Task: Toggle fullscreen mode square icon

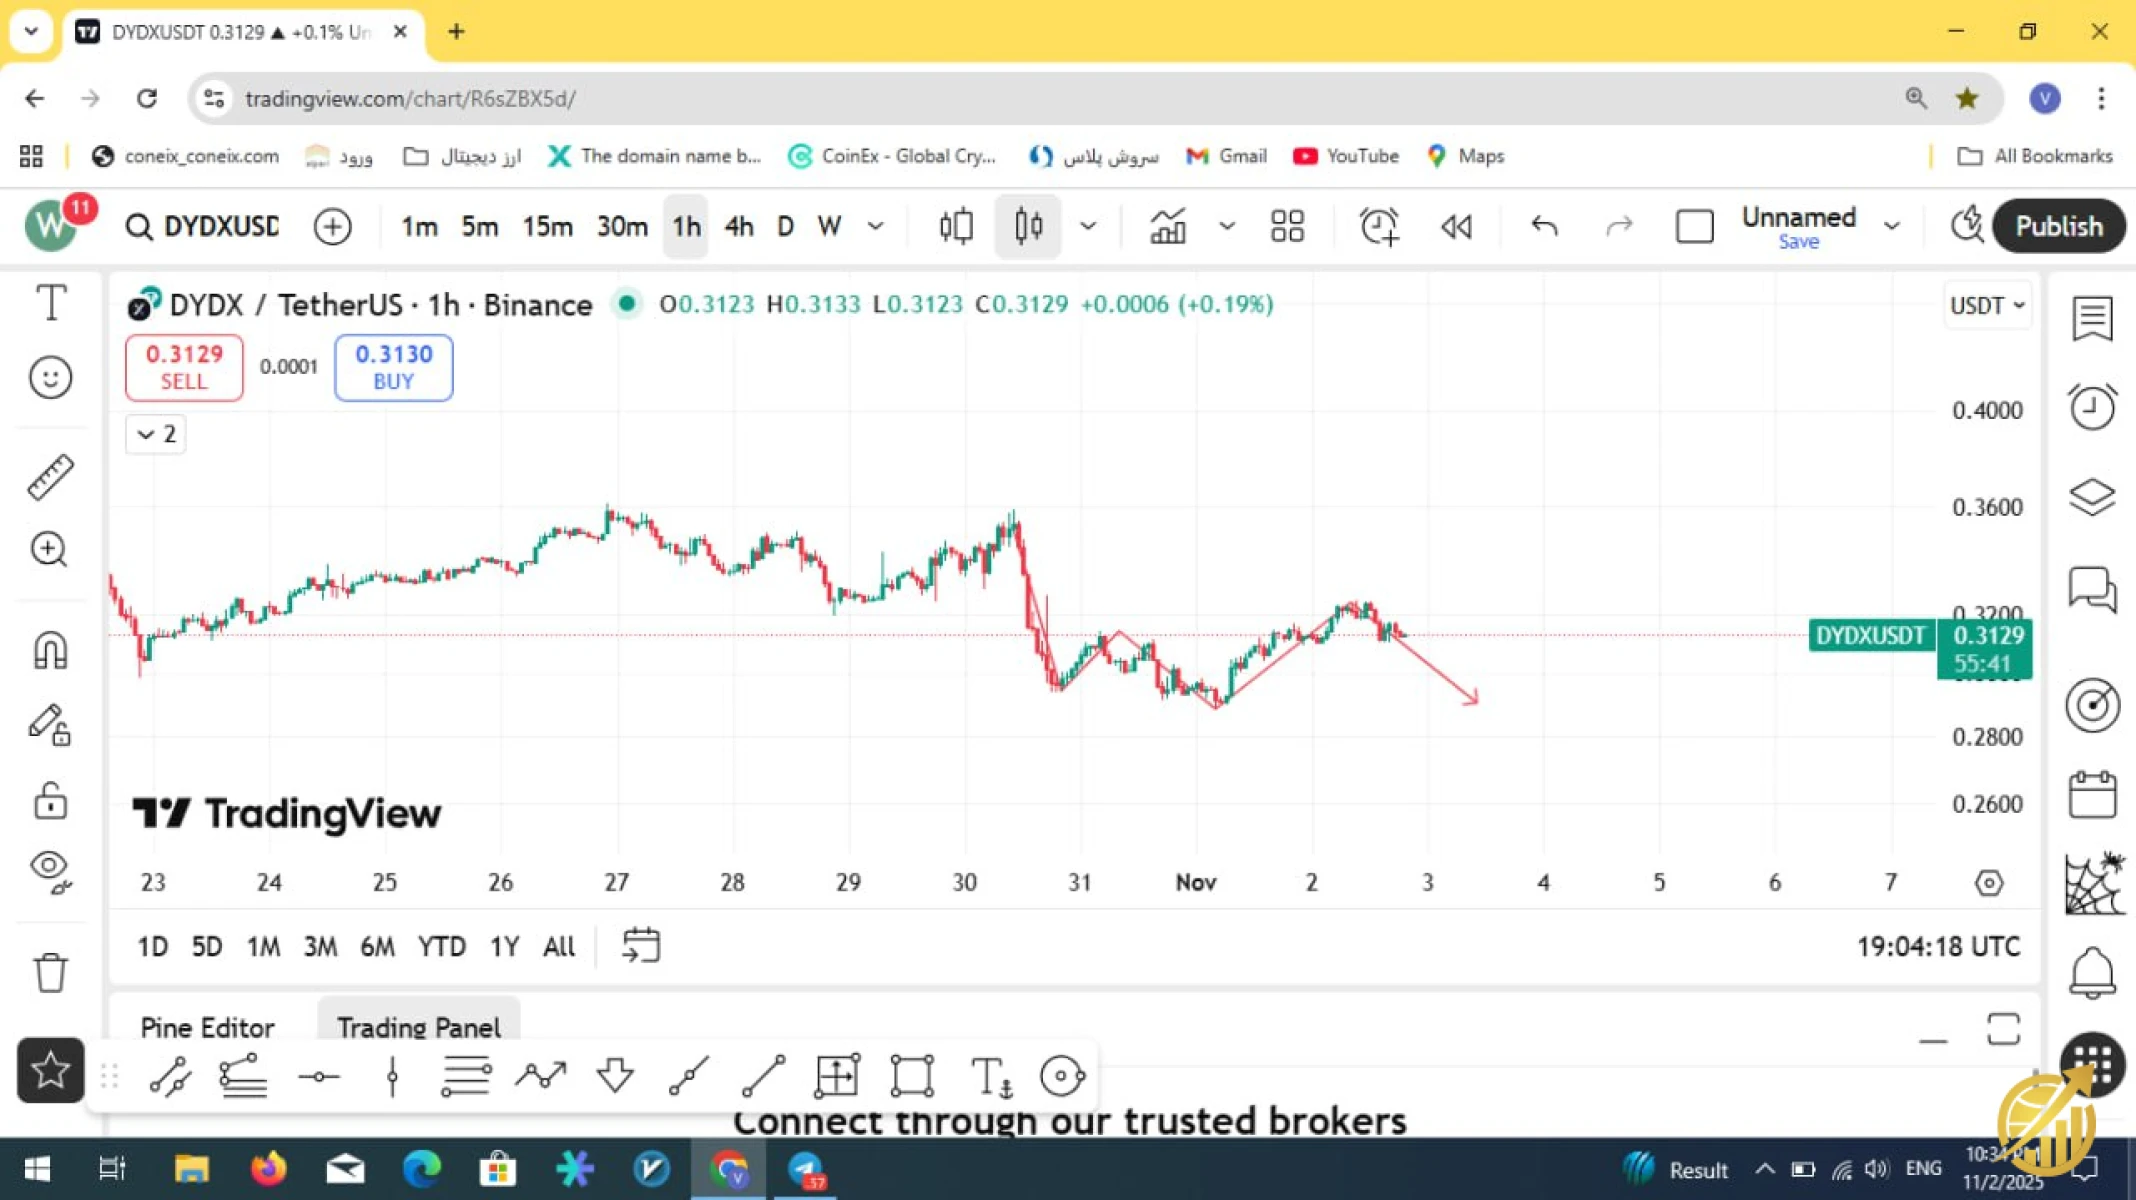Action: (x=1694, y=227)
